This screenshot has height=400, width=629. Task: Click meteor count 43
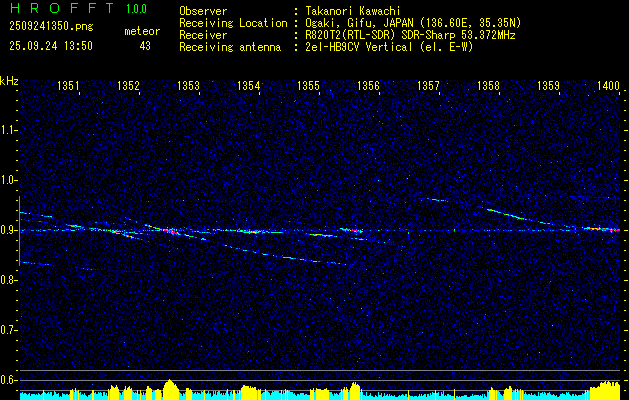point(145,46)
